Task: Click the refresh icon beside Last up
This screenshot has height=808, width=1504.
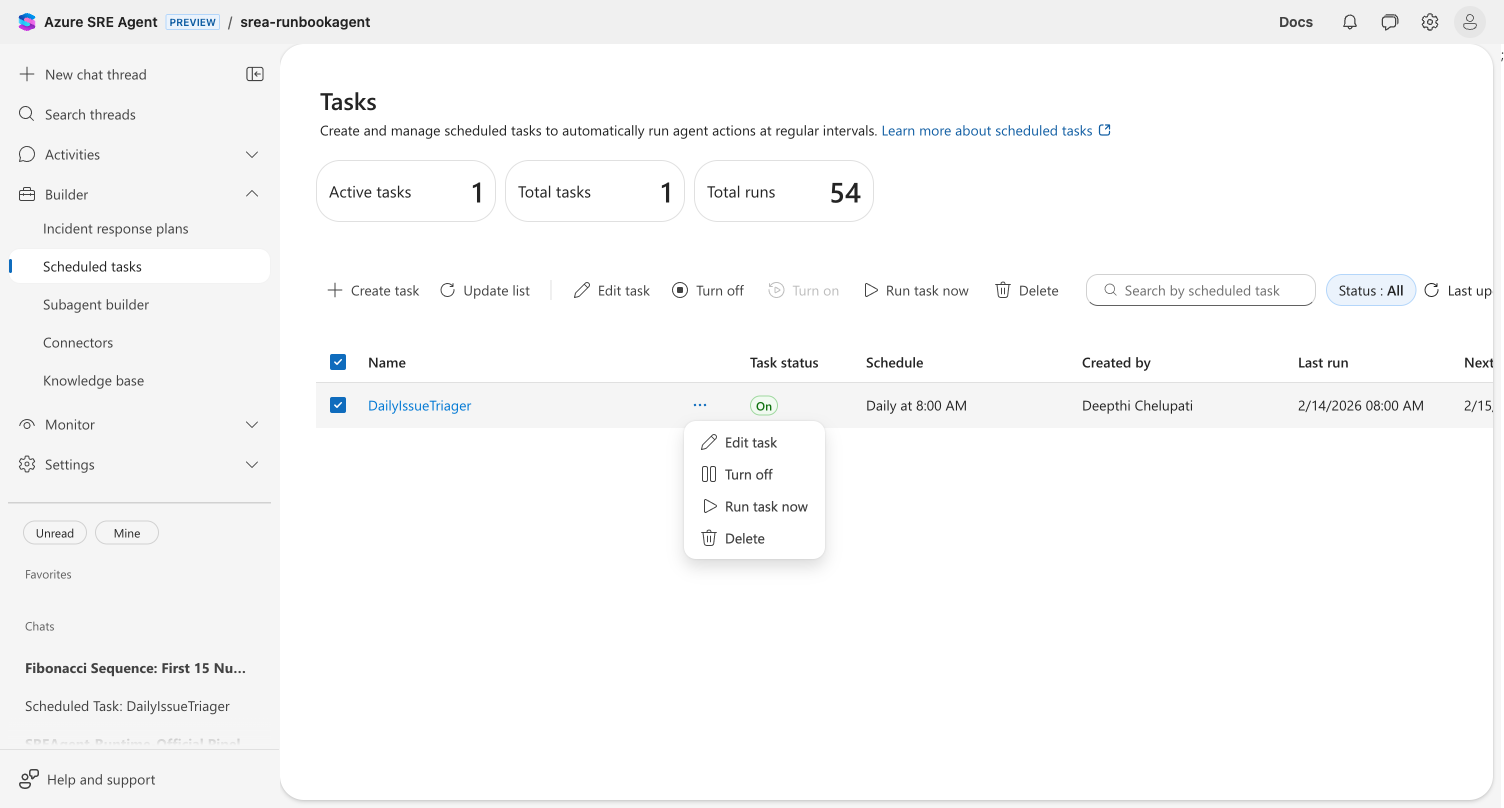Action: 1432,290
